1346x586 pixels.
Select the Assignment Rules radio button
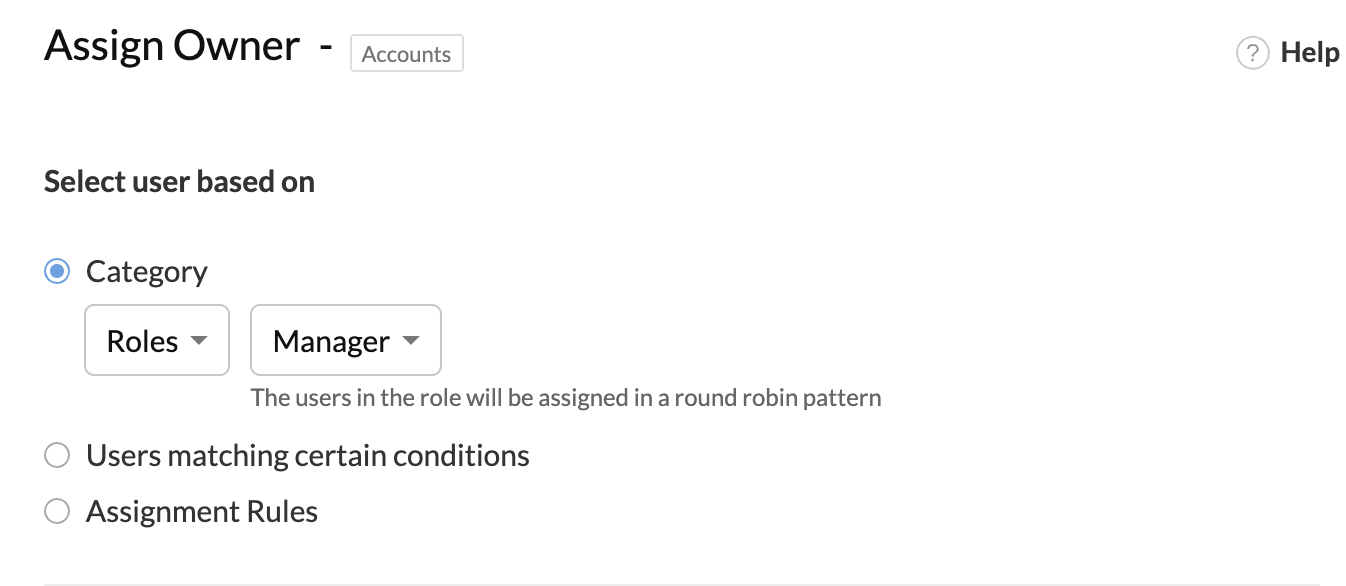coord(57,512)
